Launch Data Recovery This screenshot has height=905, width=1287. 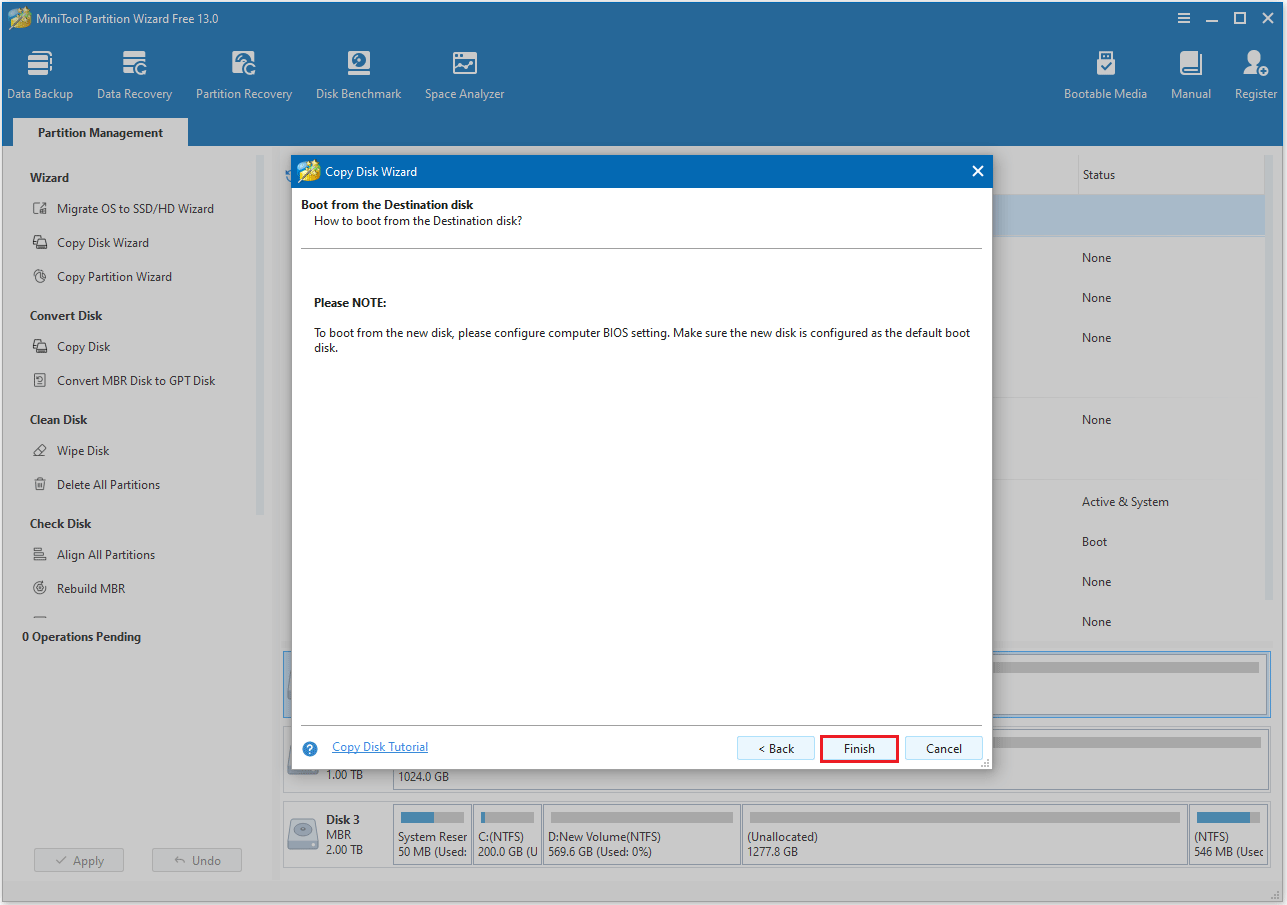tap(134, 72)
